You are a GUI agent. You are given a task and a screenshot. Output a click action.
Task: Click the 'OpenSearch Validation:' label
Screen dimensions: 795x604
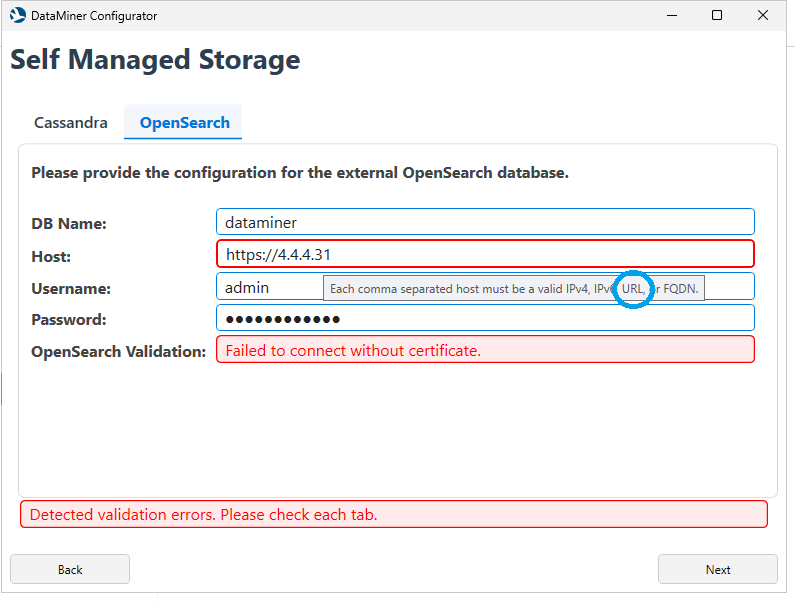click(x=118, y=352)
